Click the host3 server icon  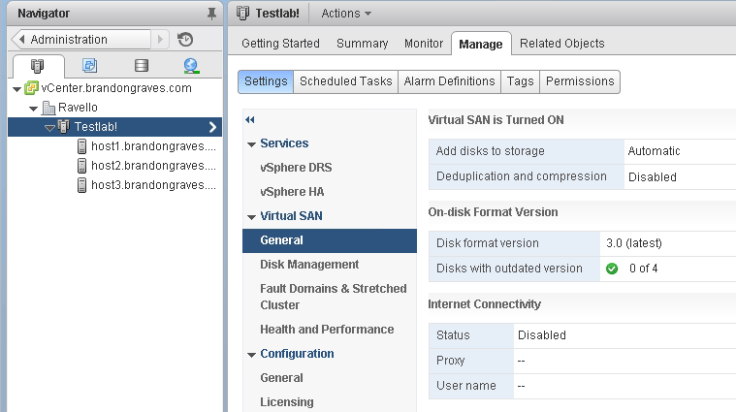(82, 185)
